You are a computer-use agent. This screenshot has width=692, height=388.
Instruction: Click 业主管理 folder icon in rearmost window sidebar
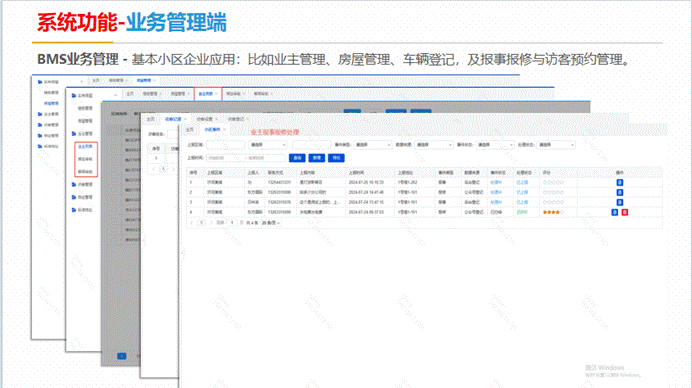tap(40, 114)
